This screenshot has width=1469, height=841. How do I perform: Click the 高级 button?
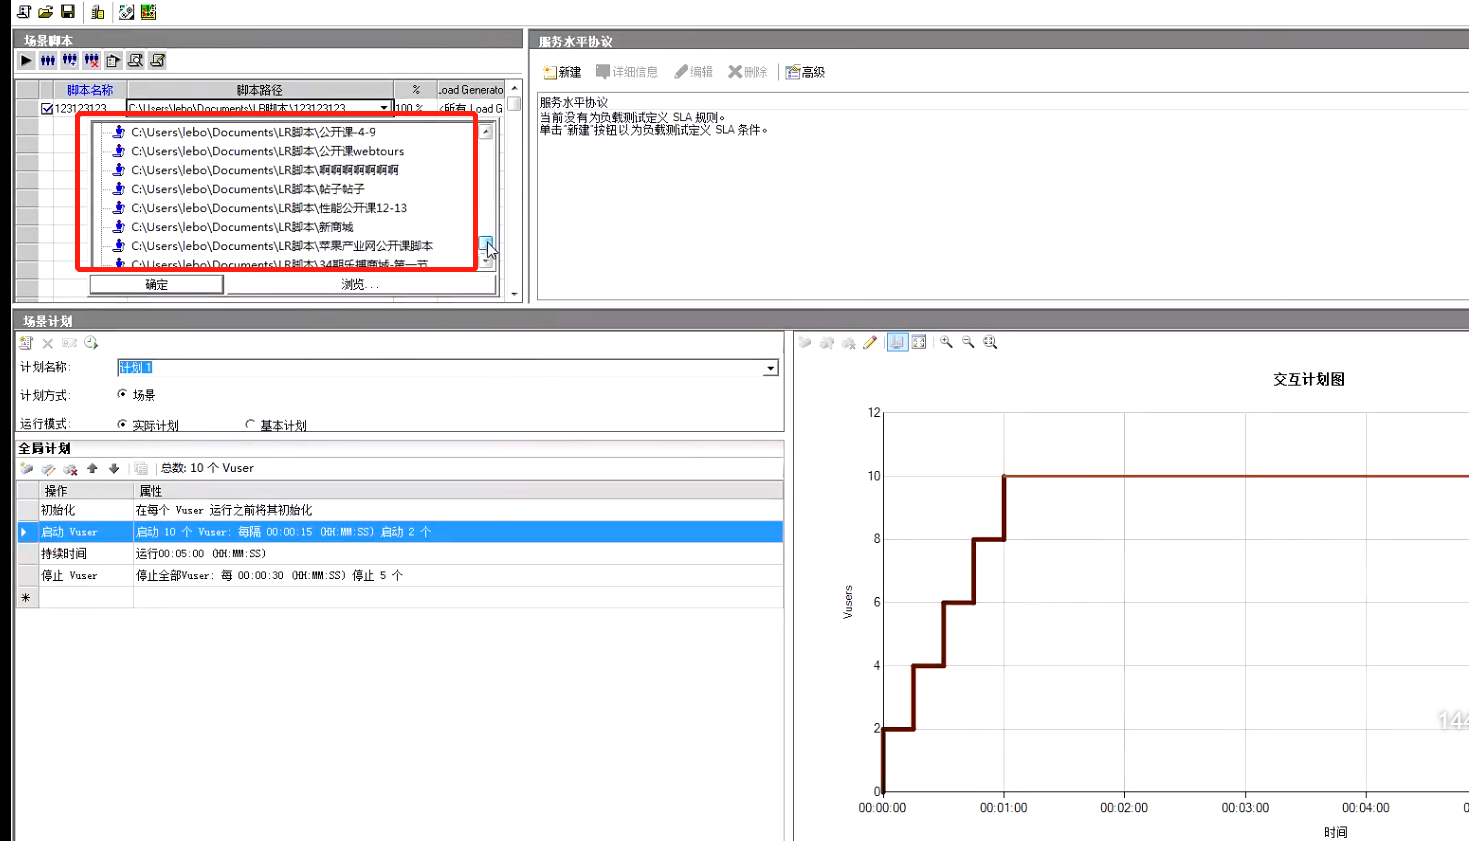point(805,72)
